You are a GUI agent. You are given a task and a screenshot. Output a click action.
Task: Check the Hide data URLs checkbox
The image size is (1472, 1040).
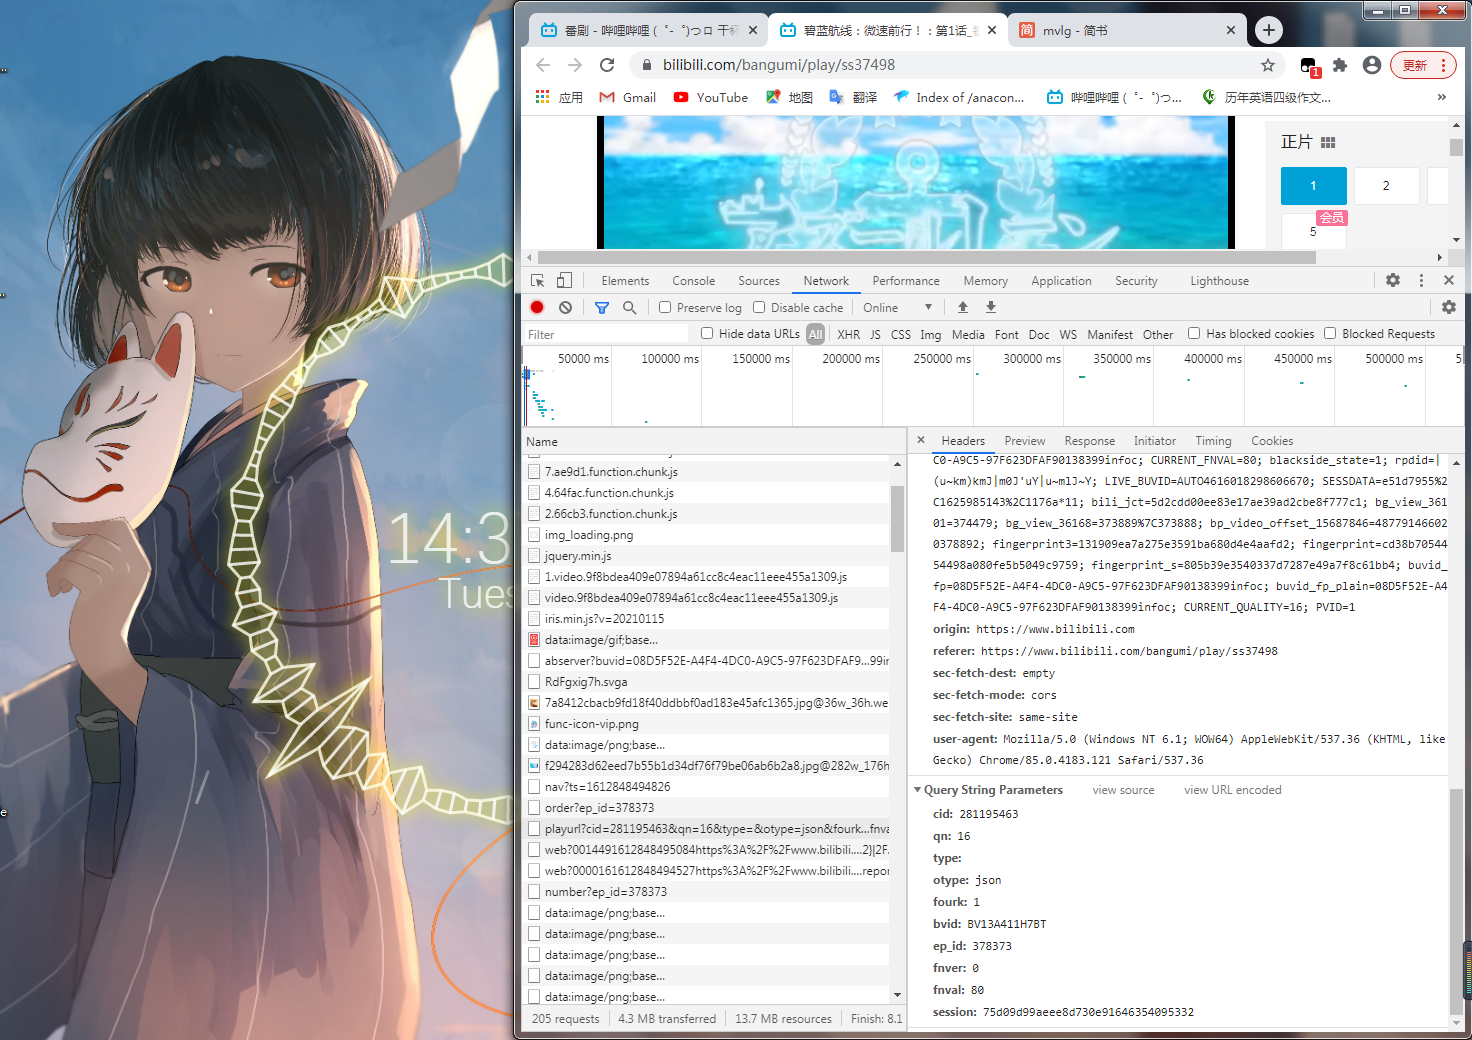[707, 334]
